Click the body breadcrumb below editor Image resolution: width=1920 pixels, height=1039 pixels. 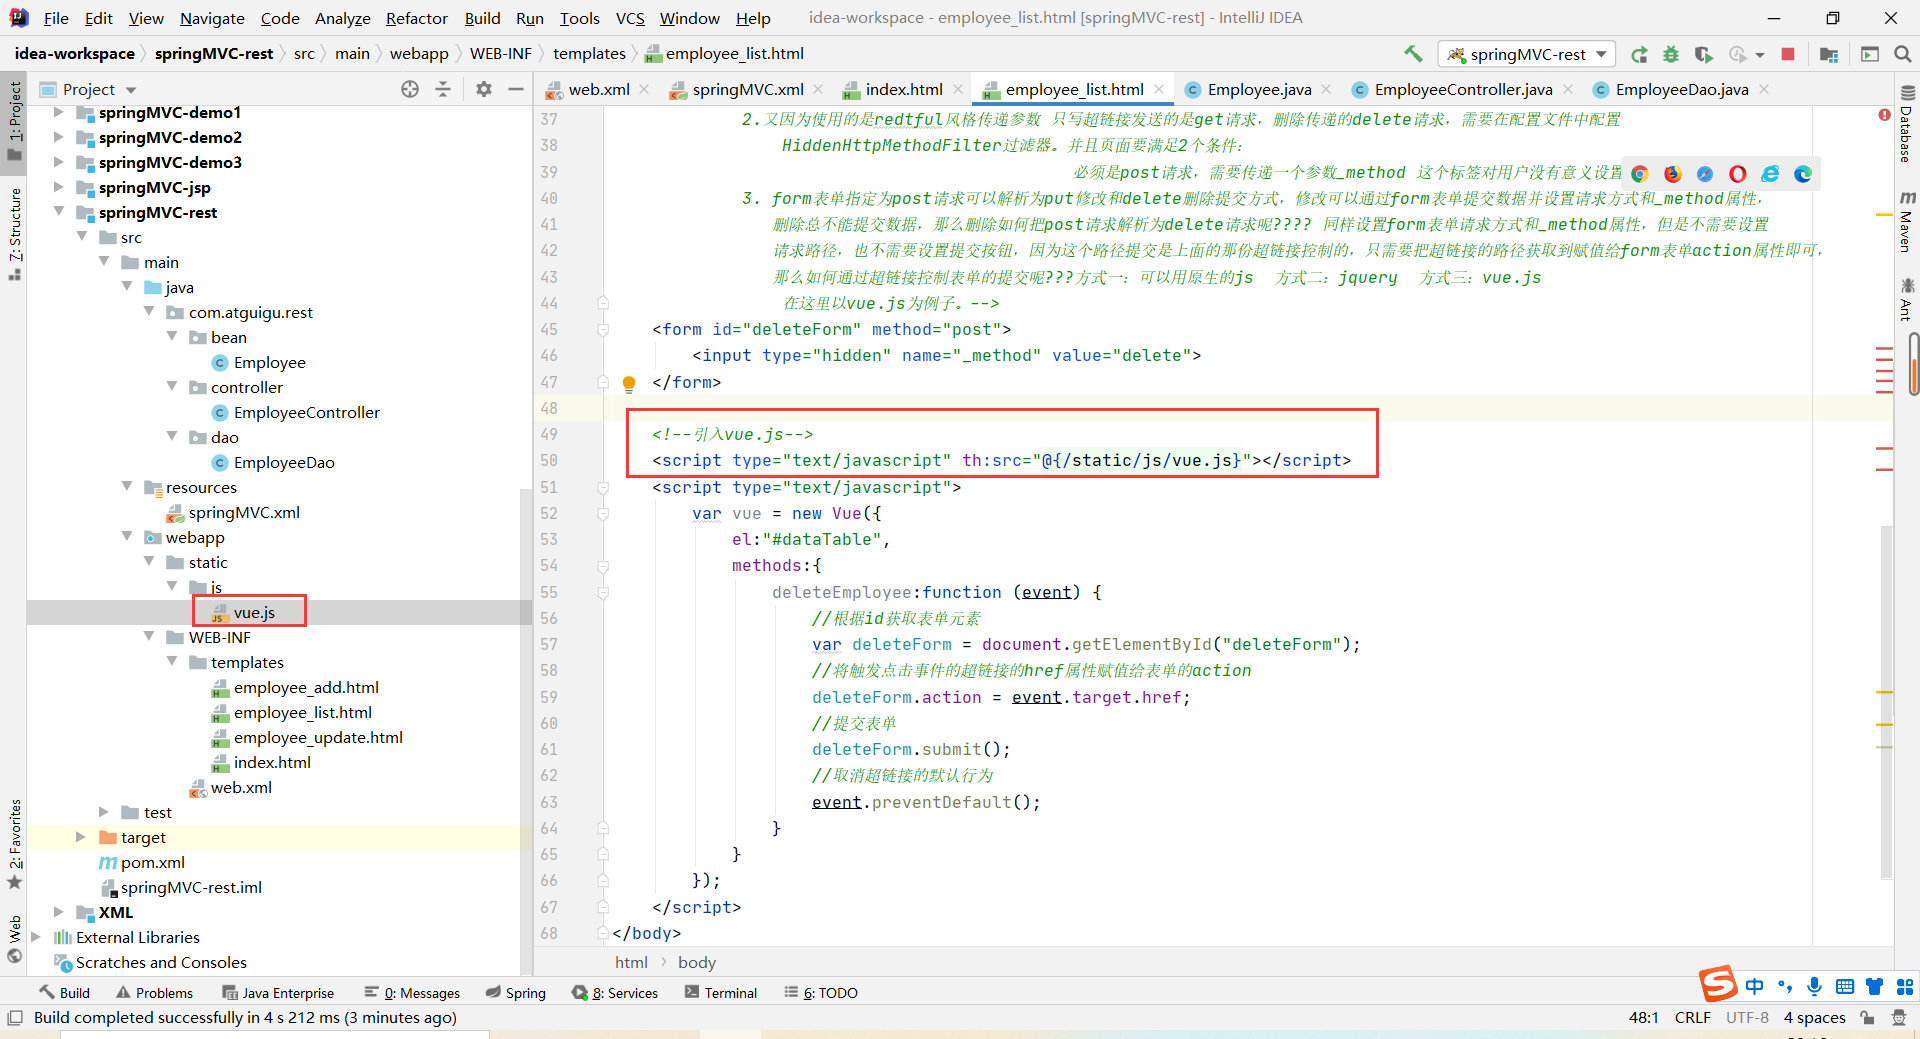point(697,962)
